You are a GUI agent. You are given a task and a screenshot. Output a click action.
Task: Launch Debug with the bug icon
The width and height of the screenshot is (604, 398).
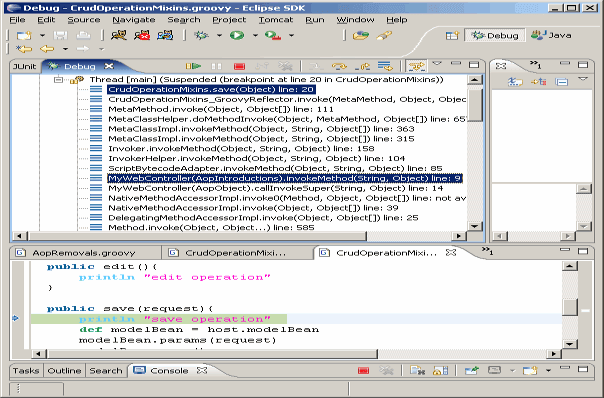tap(201, 35)
